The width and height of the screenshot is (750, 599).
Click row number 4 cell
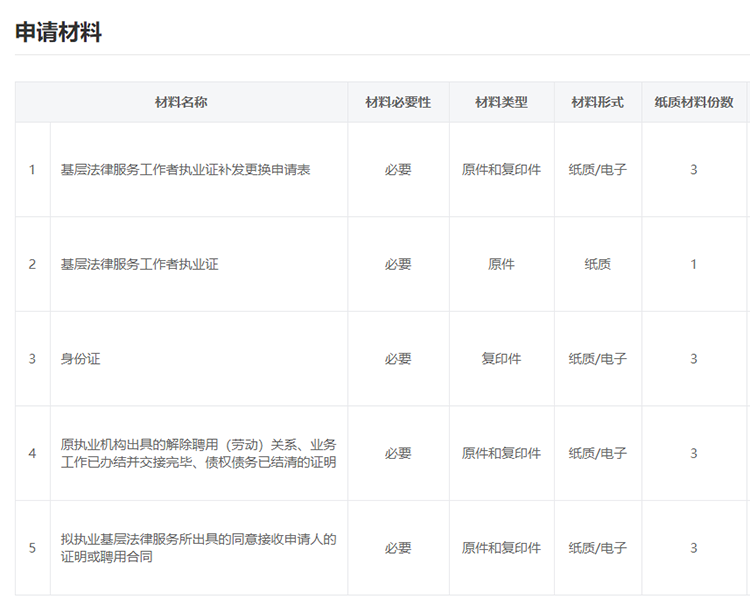32,453
